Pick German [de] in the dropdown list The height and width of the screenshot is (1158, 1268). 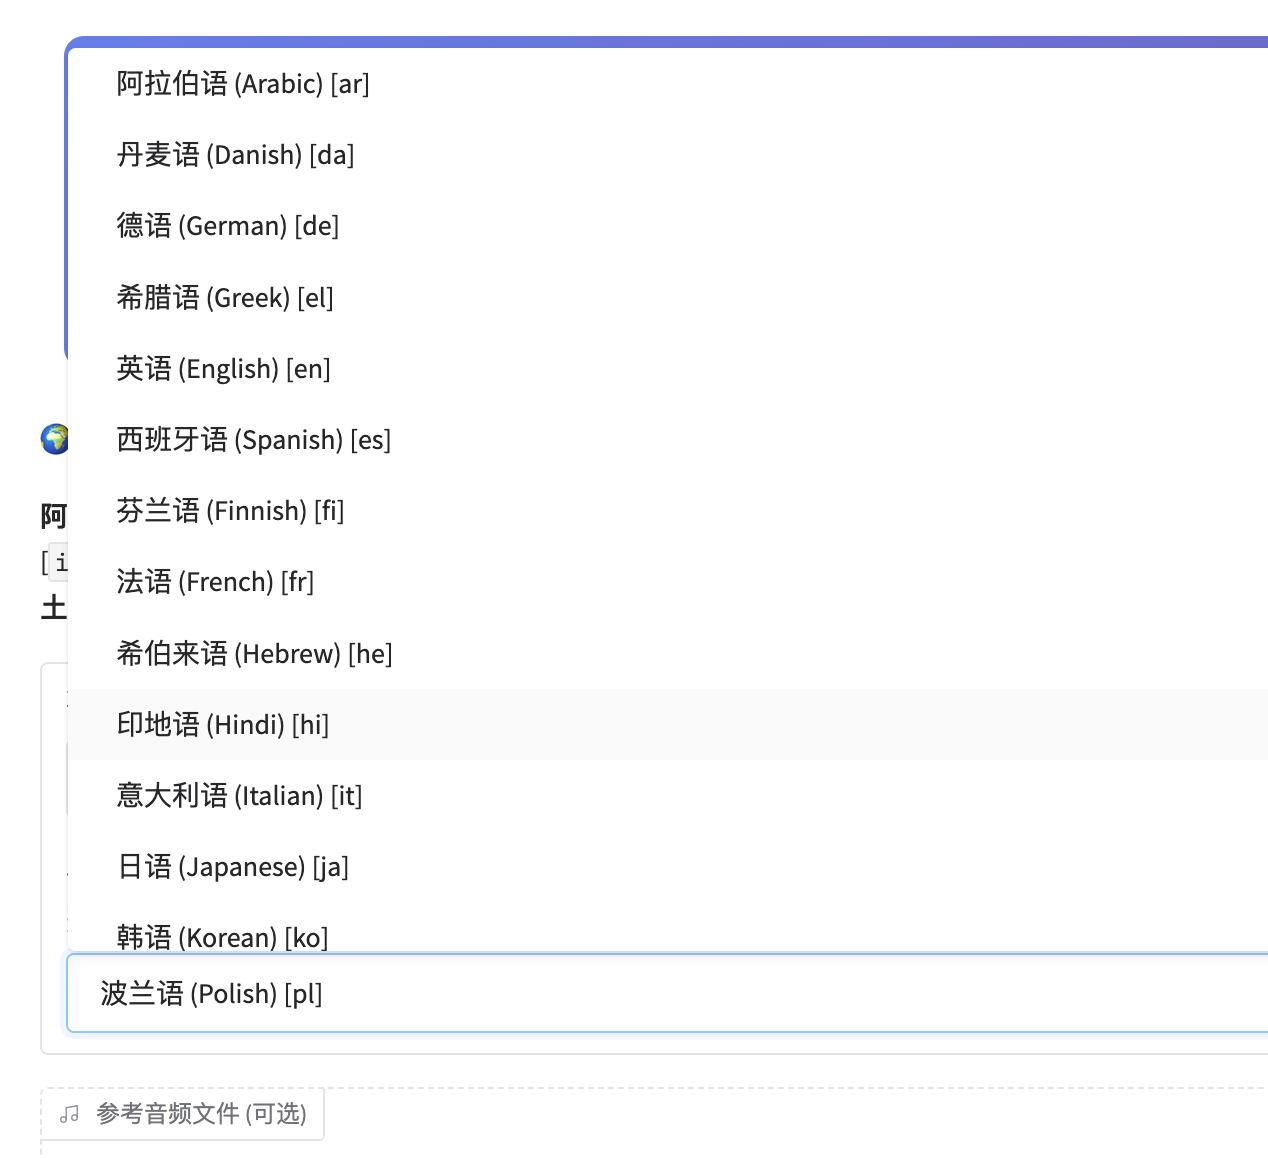click(228, 226)
